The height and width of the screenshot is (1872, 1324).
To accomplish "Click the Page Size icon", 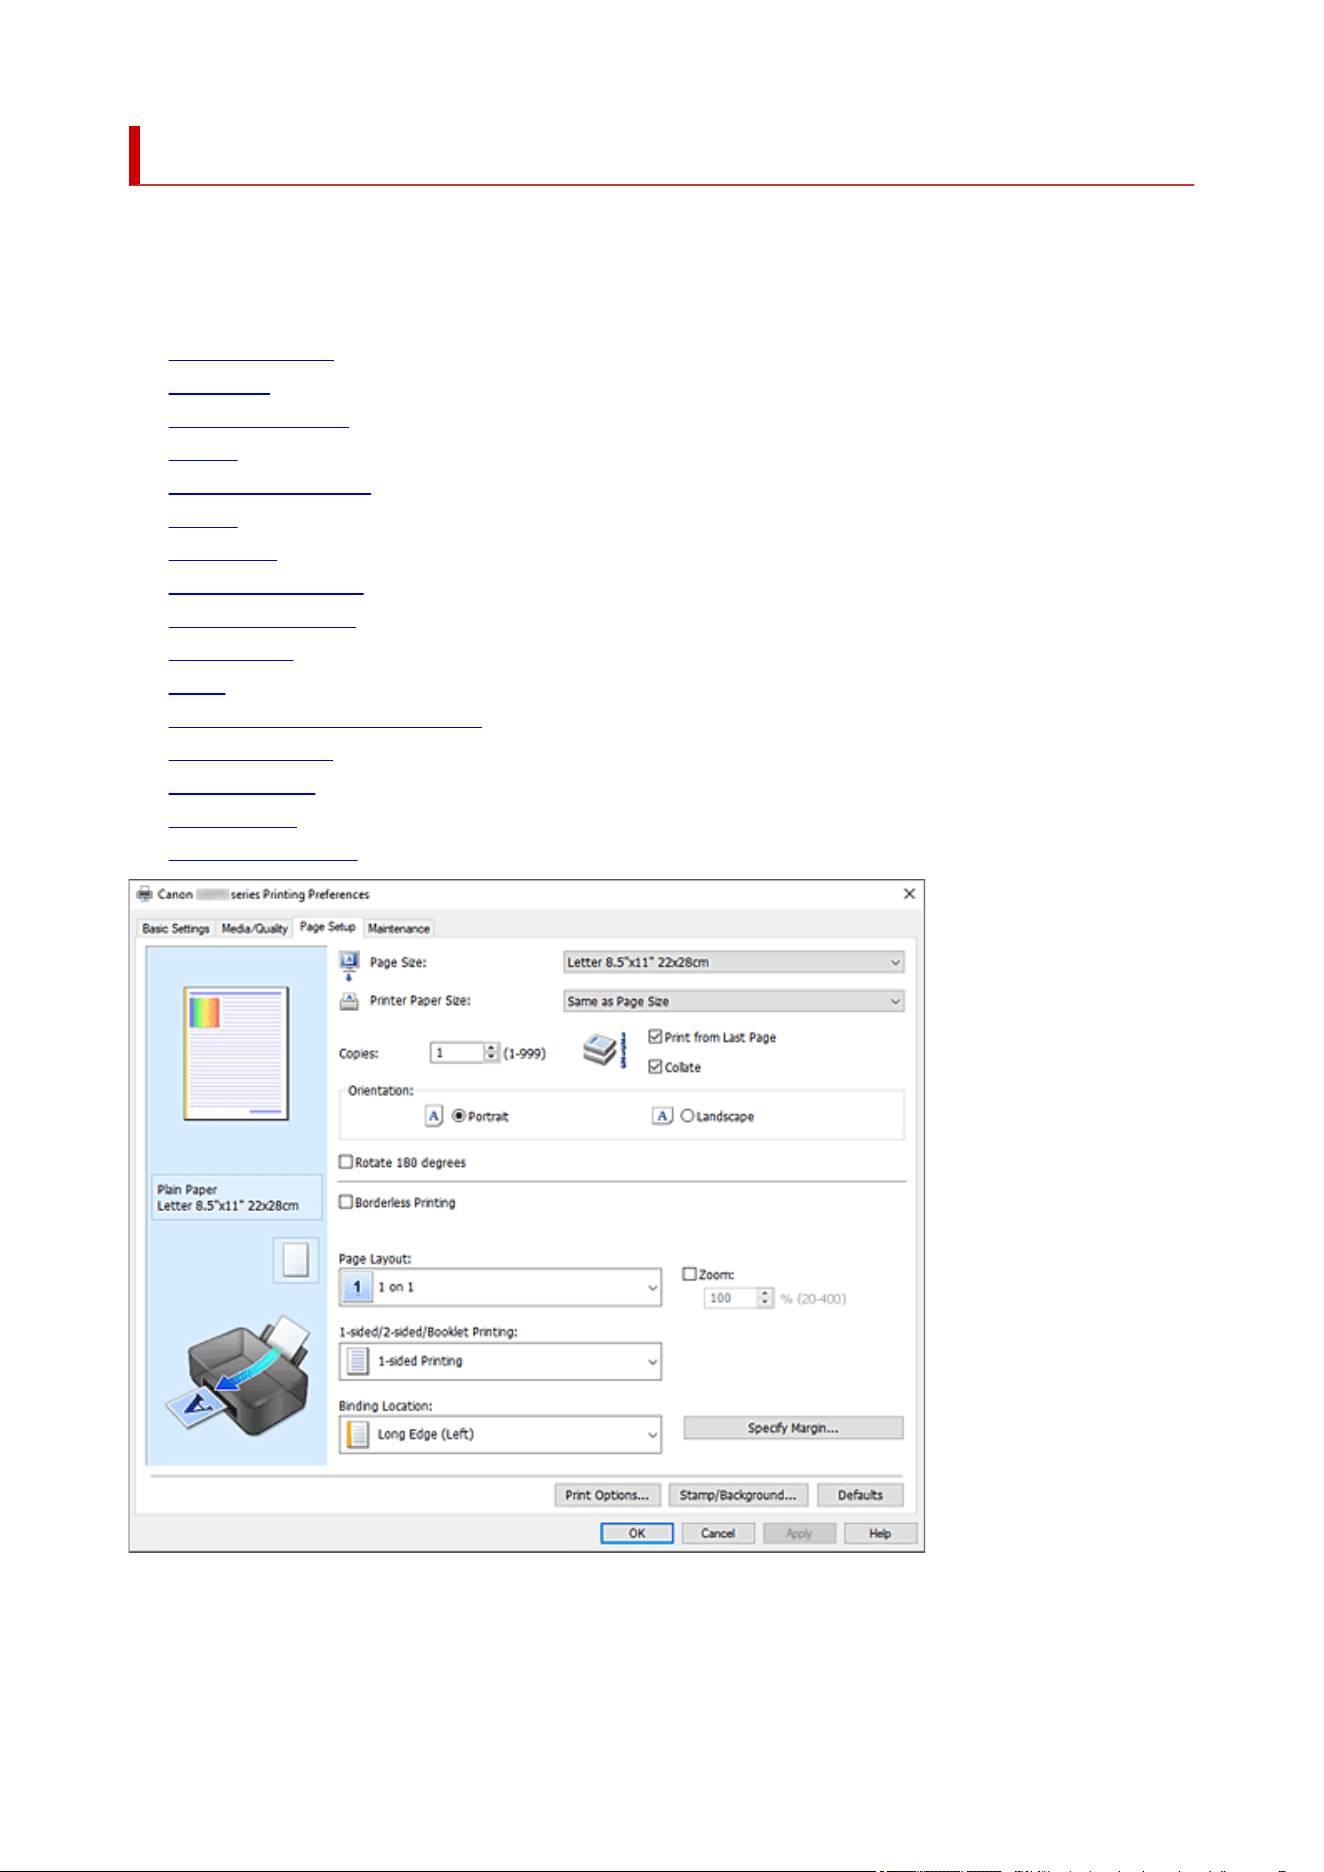I will [349, 965].
